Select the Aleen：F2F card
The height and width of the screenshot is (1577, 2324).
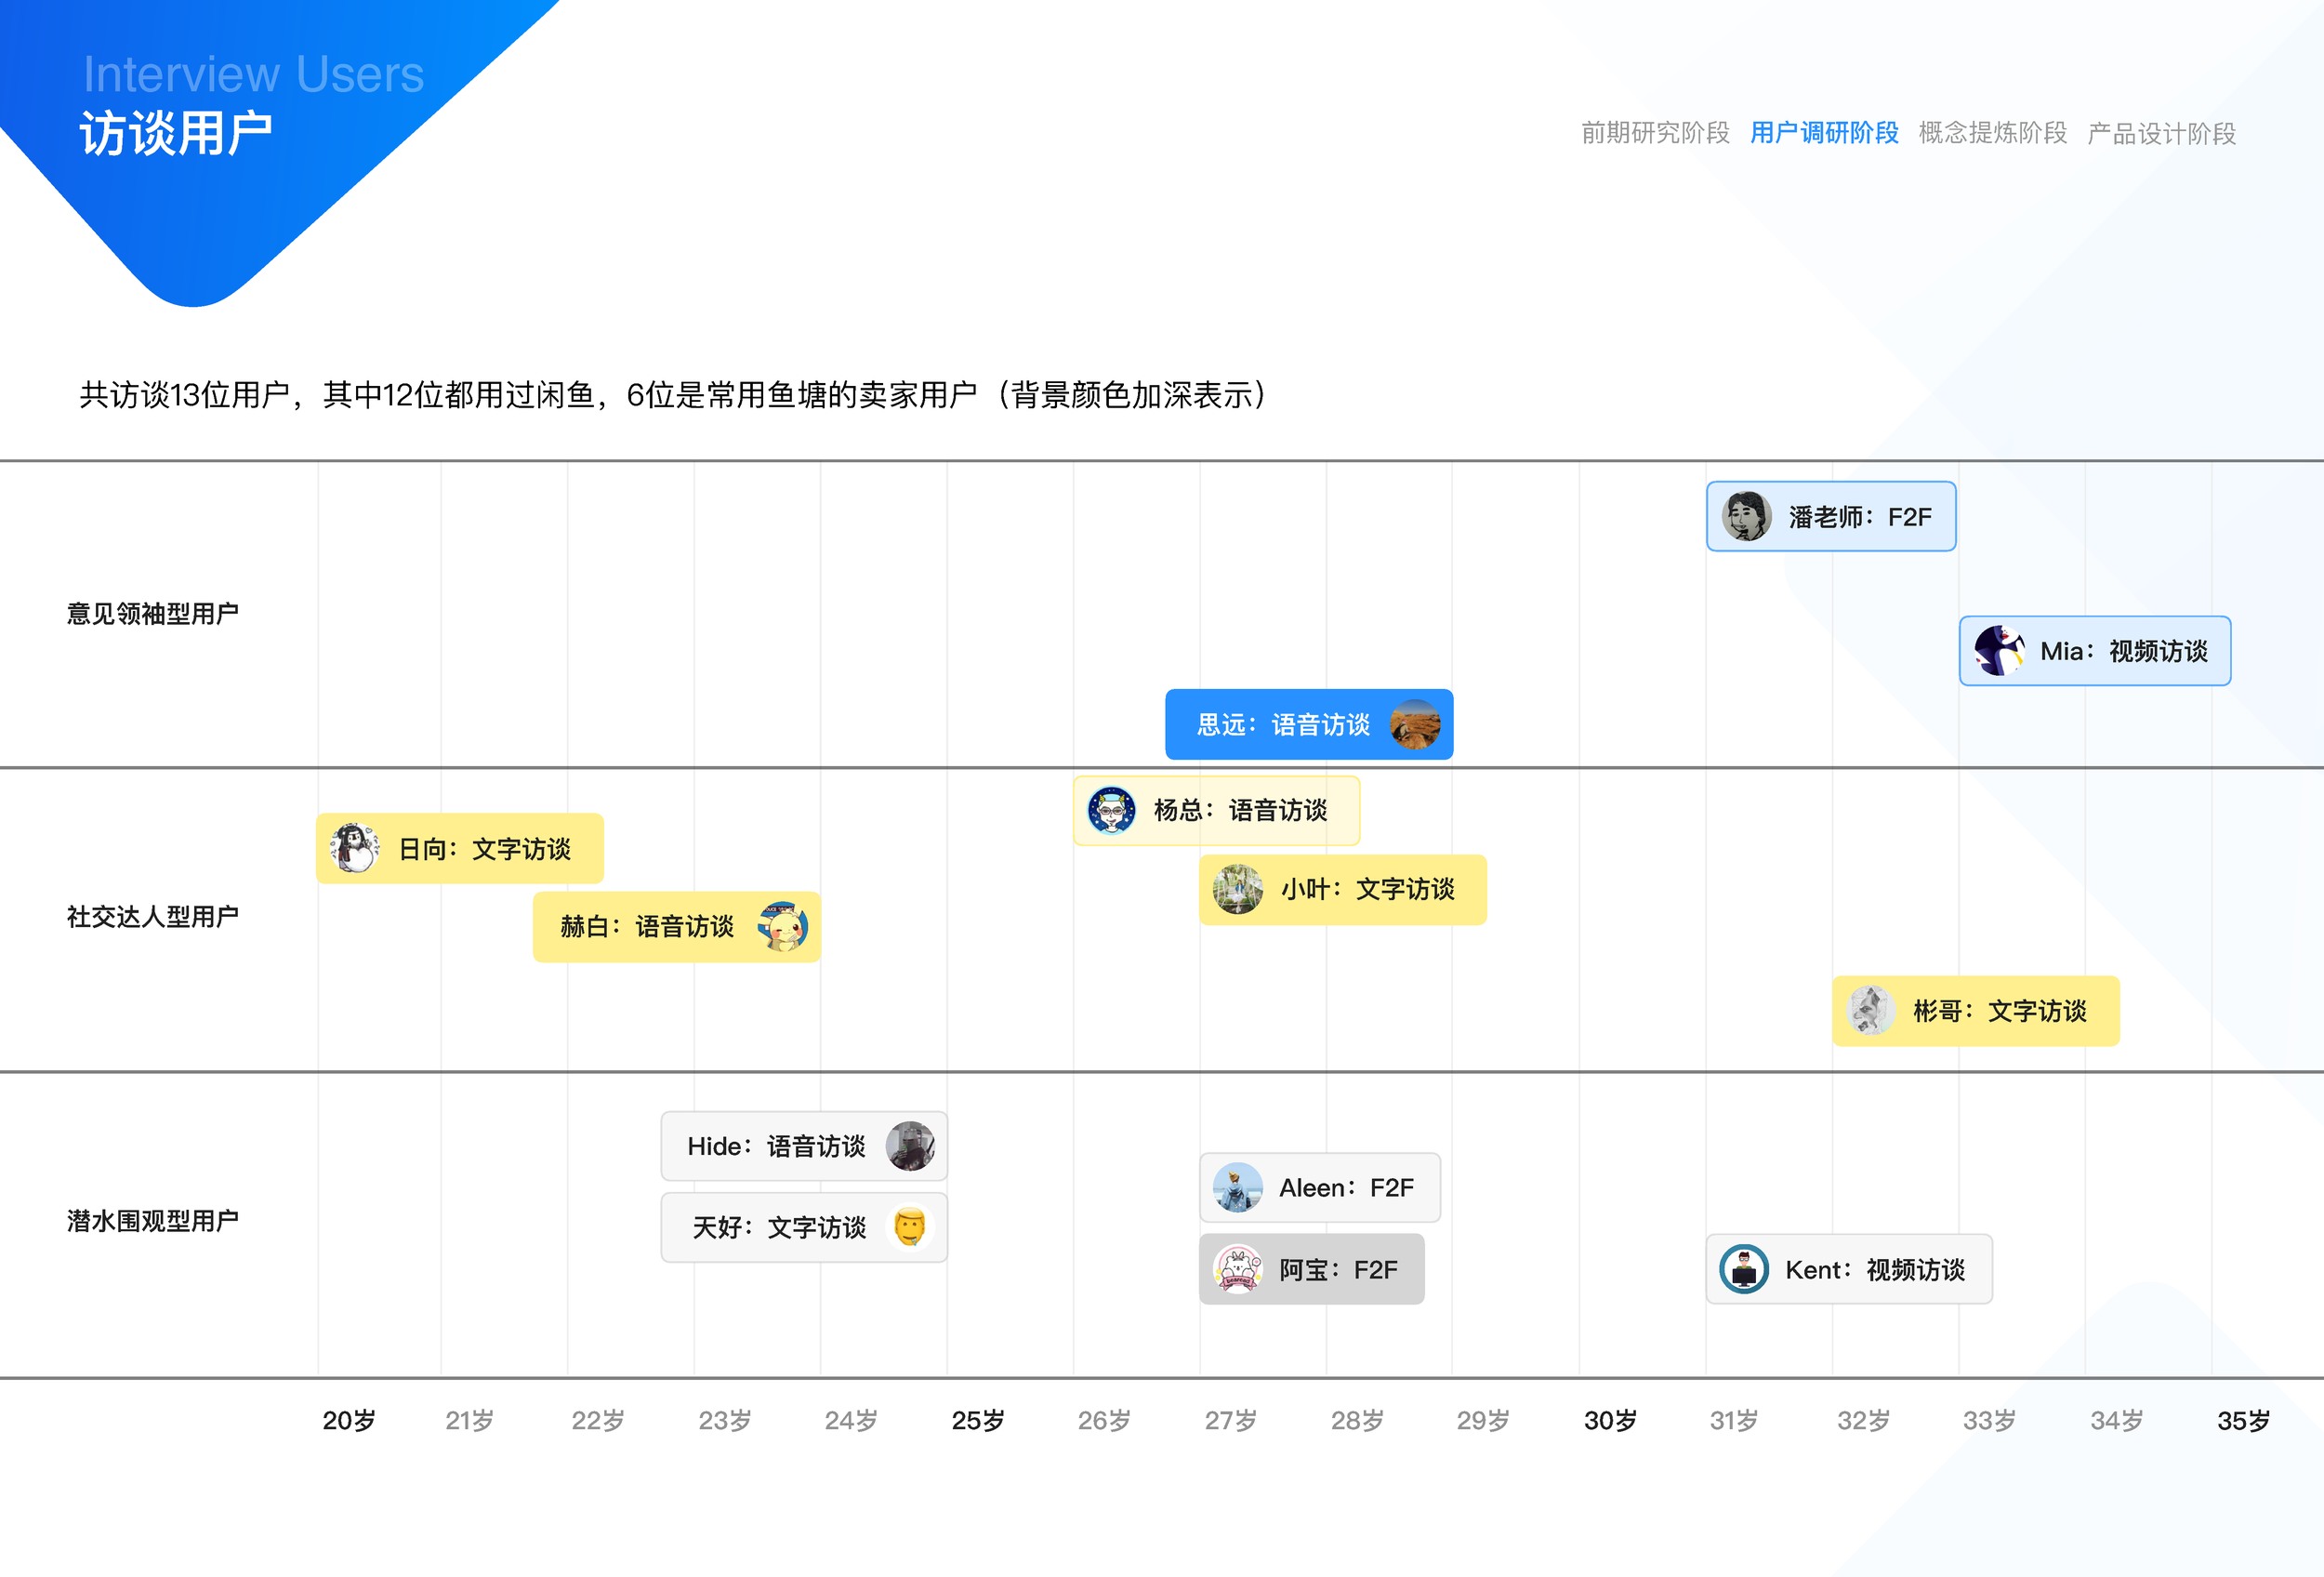(x=1320, y=1187)
